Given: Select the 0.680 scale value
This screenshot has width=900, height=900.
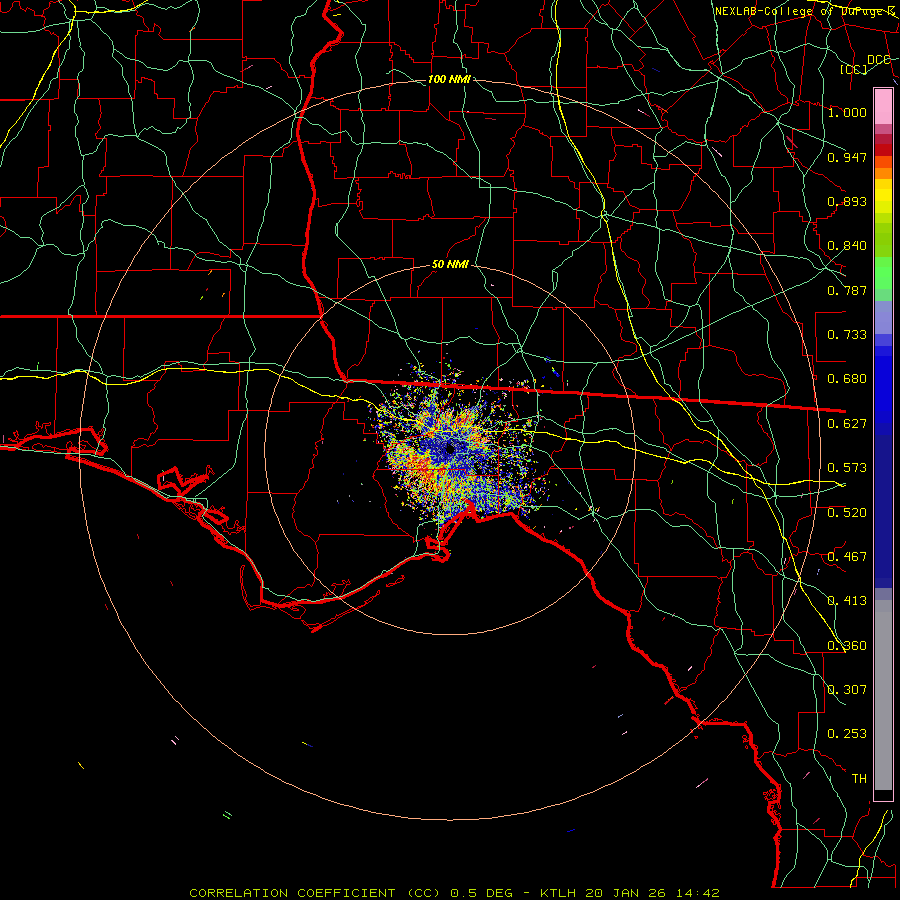Looking at the screenshot, I should tap(847, 379).
